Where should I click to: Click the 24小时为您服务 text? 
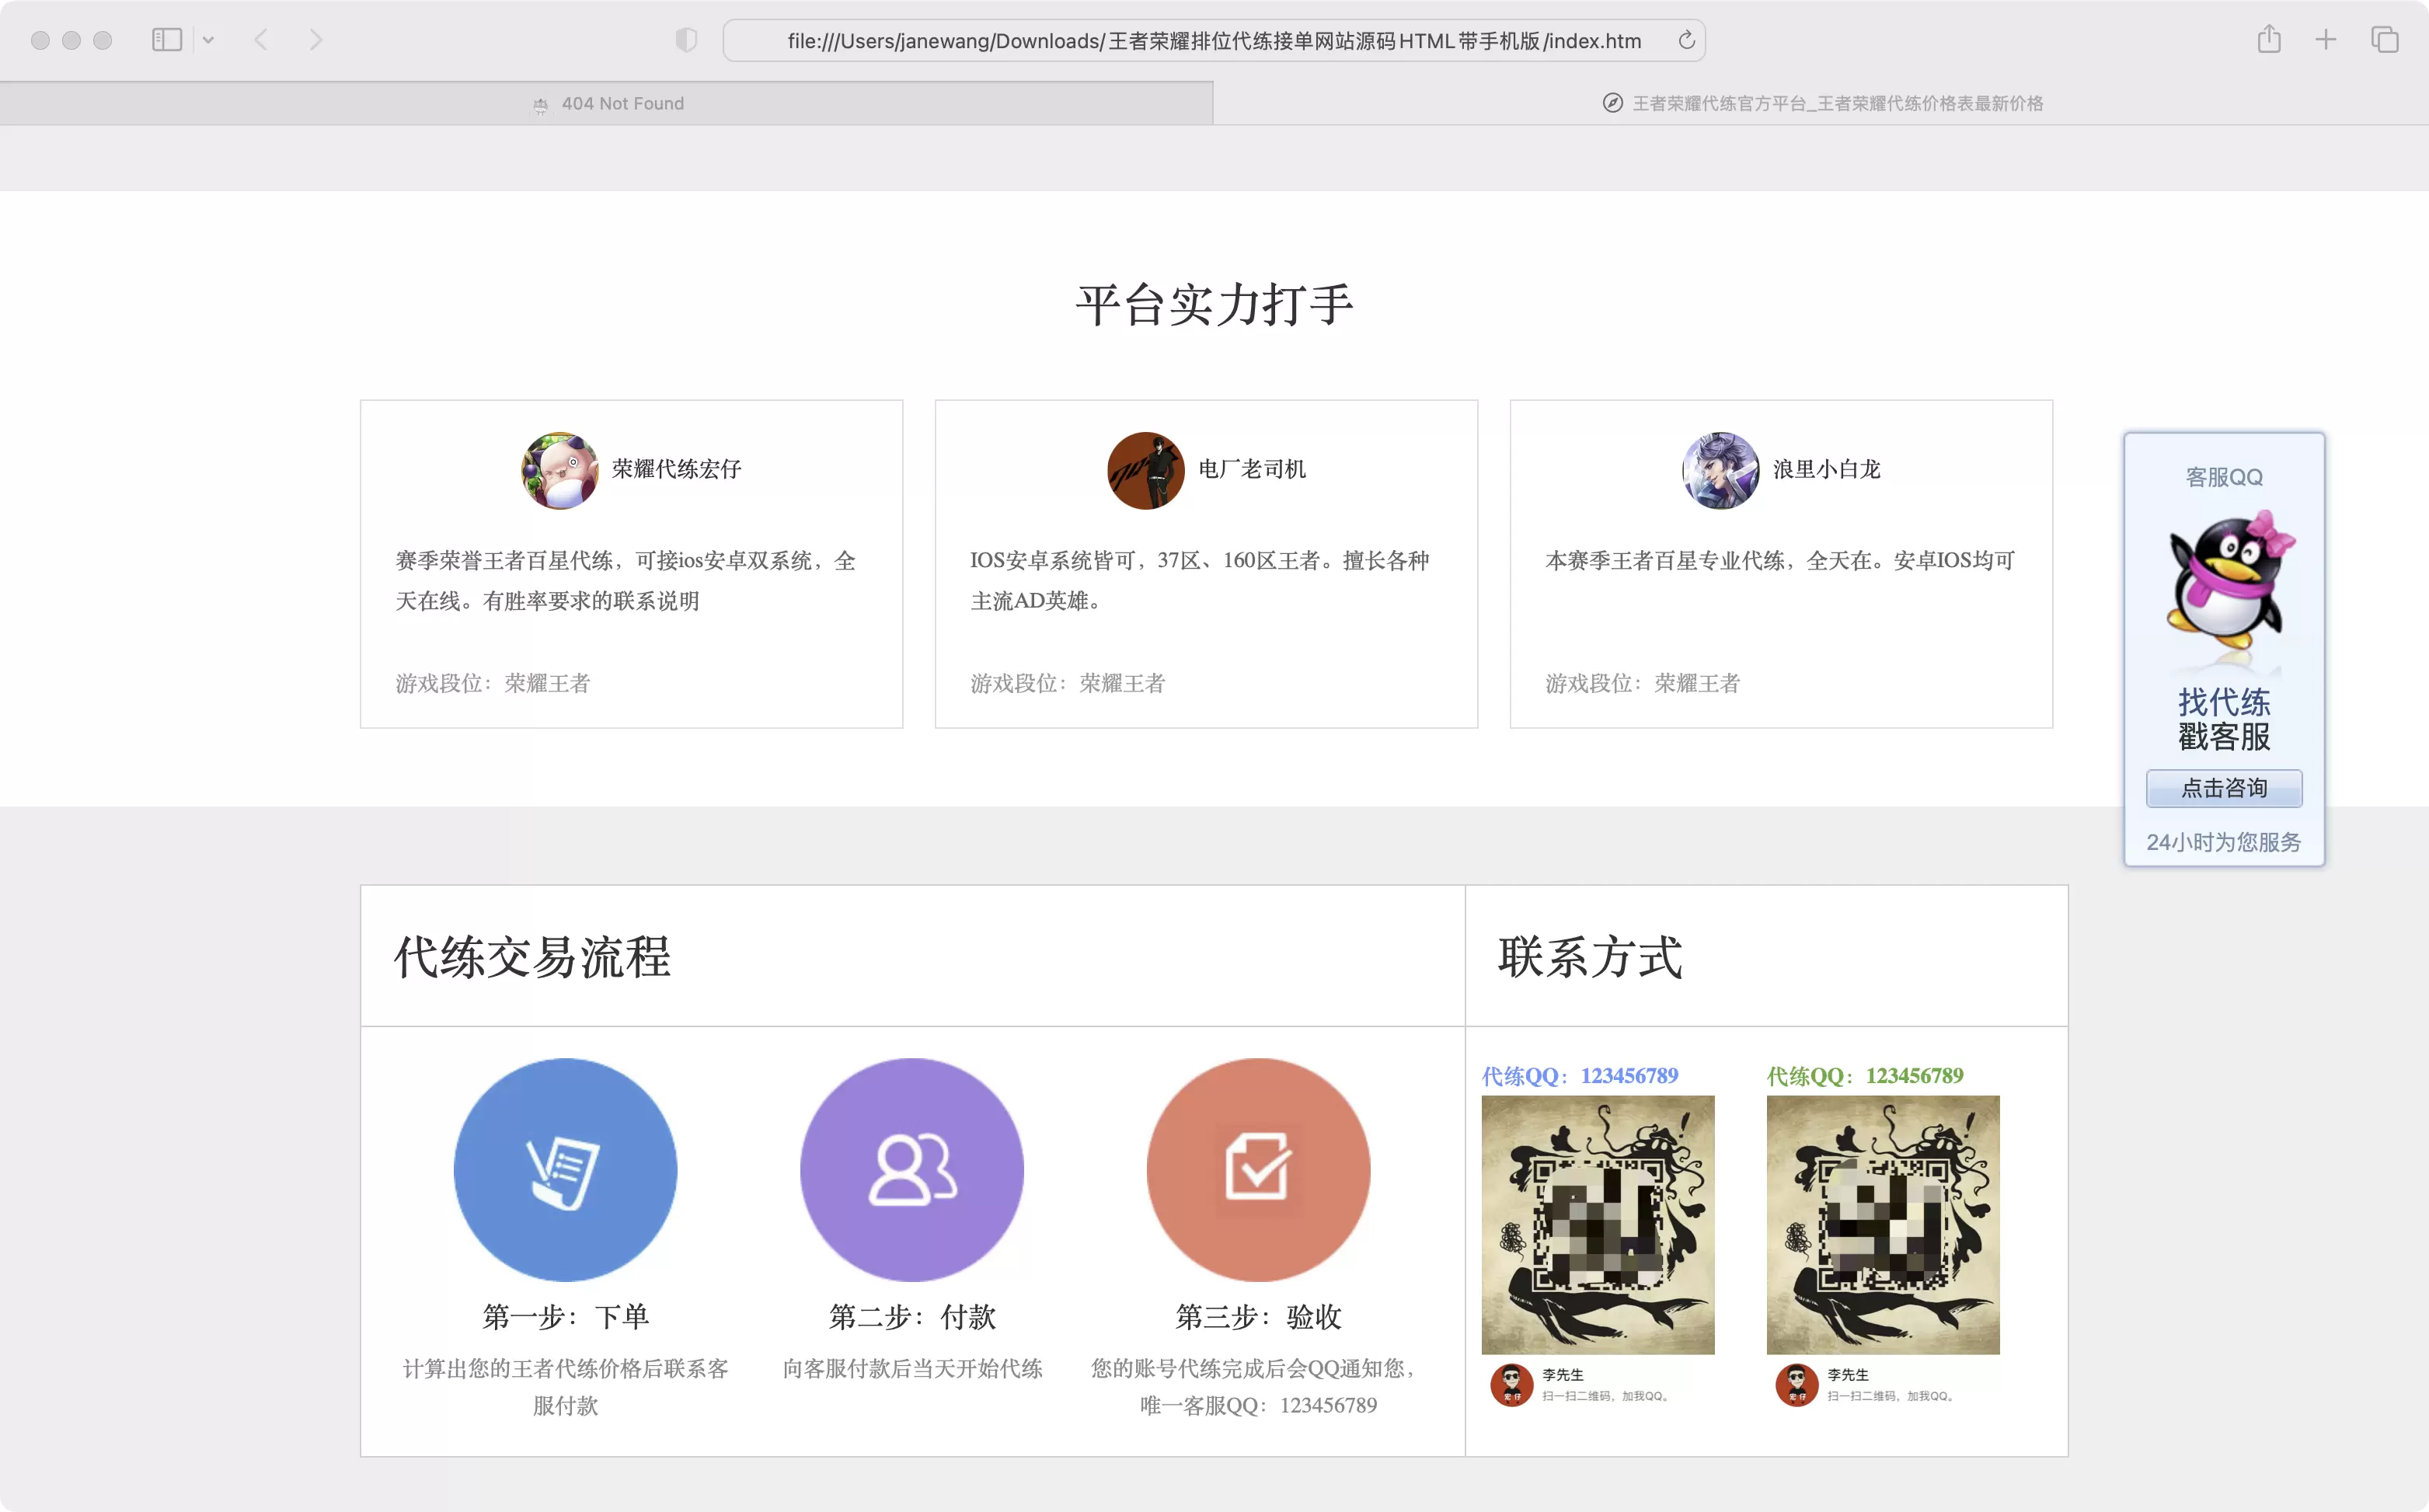[x=2224, y=842]
